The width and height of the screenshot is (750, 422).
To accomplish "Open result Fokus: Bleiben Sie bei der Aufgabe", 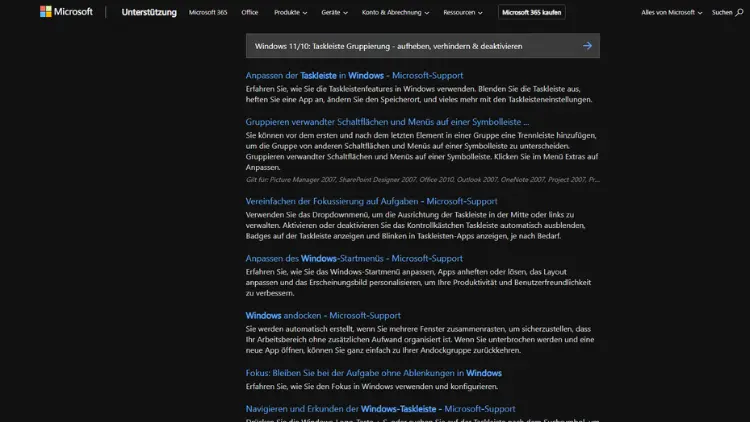I will pos(374,373).
